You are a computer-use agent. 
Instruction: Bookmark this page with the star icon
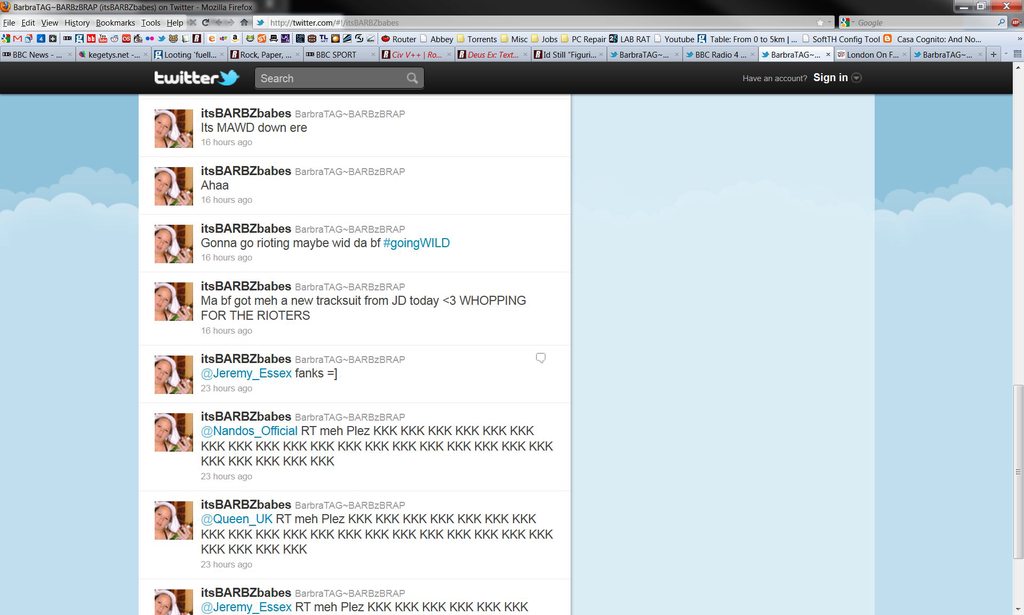coord(820,22)
